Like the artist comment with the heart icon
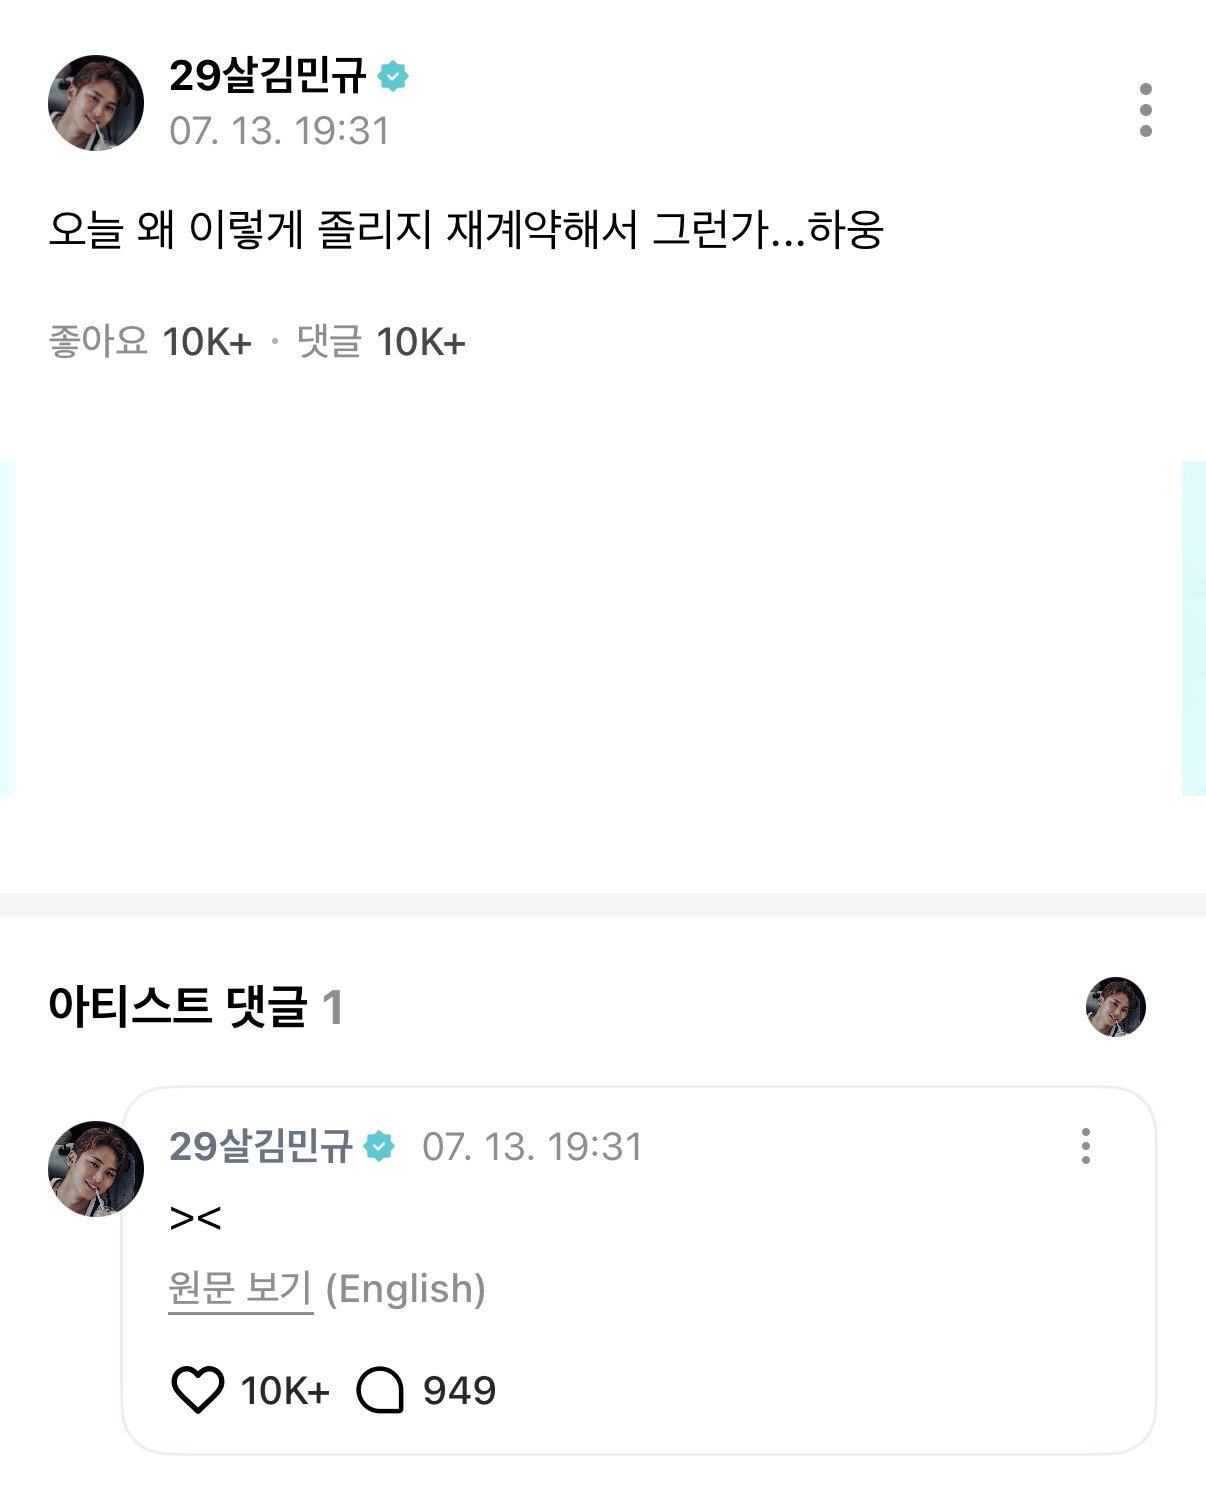1206x1497 pixels. [198, 1390]
